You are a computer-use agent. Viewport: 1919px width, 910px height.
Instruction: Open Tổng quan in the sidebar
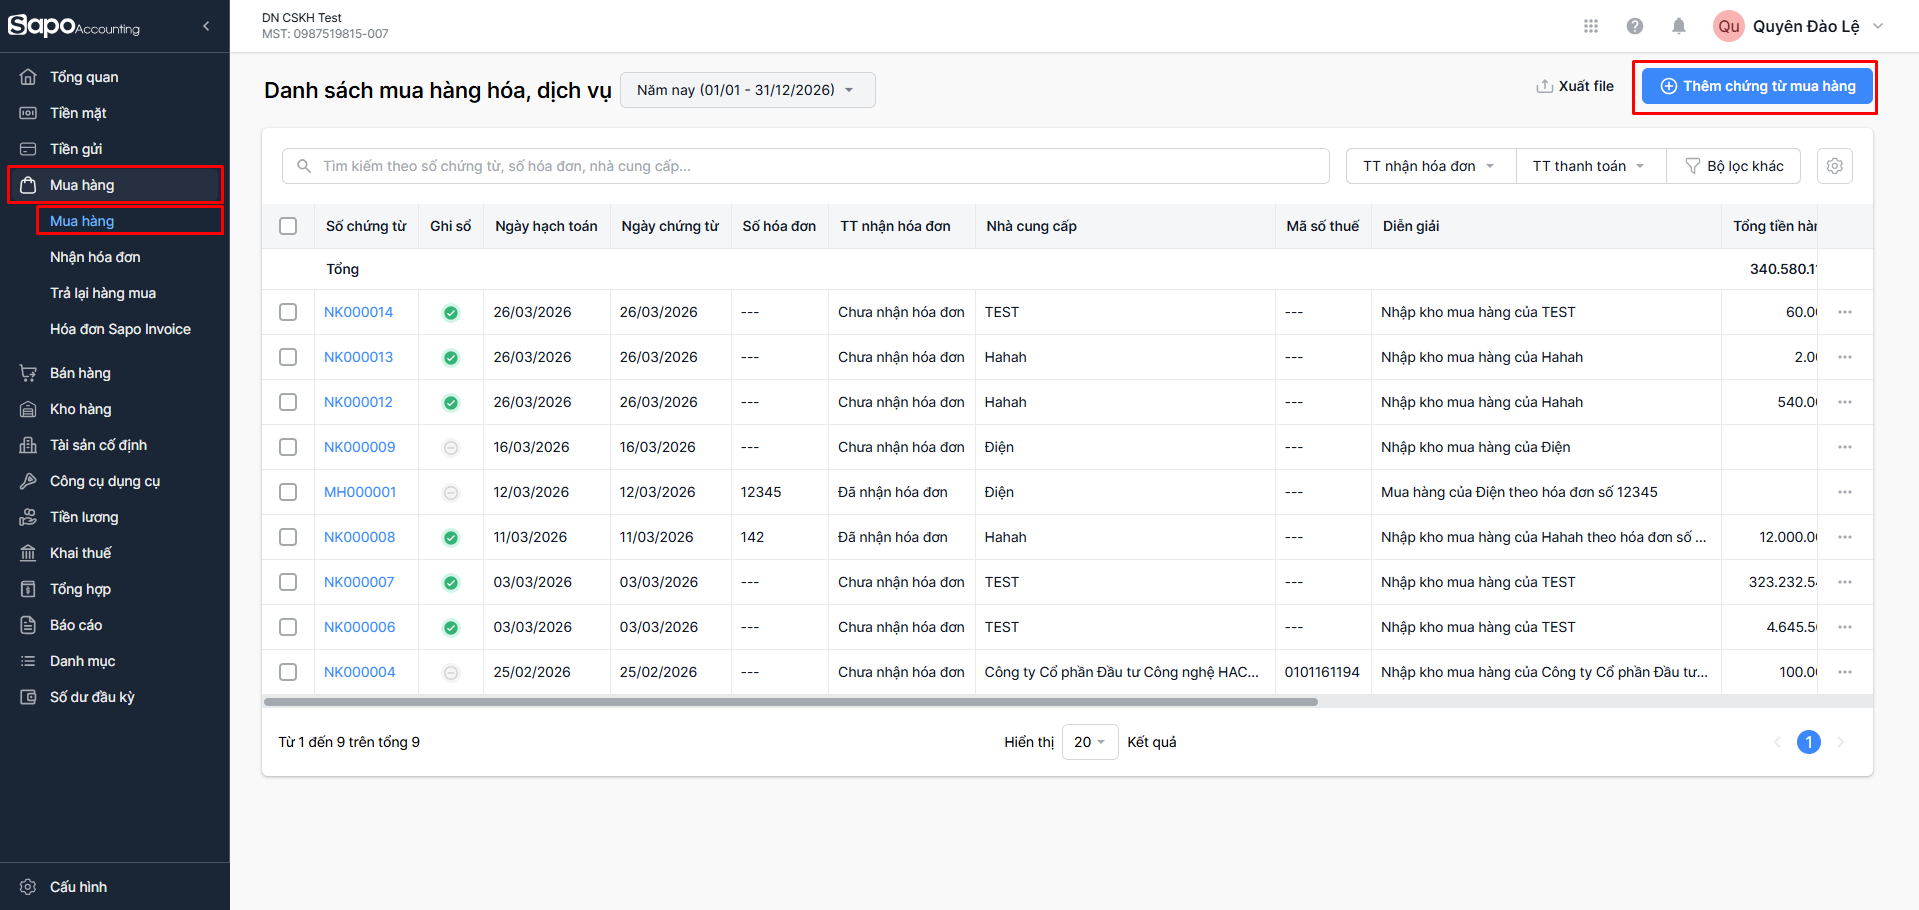[115, 77]
